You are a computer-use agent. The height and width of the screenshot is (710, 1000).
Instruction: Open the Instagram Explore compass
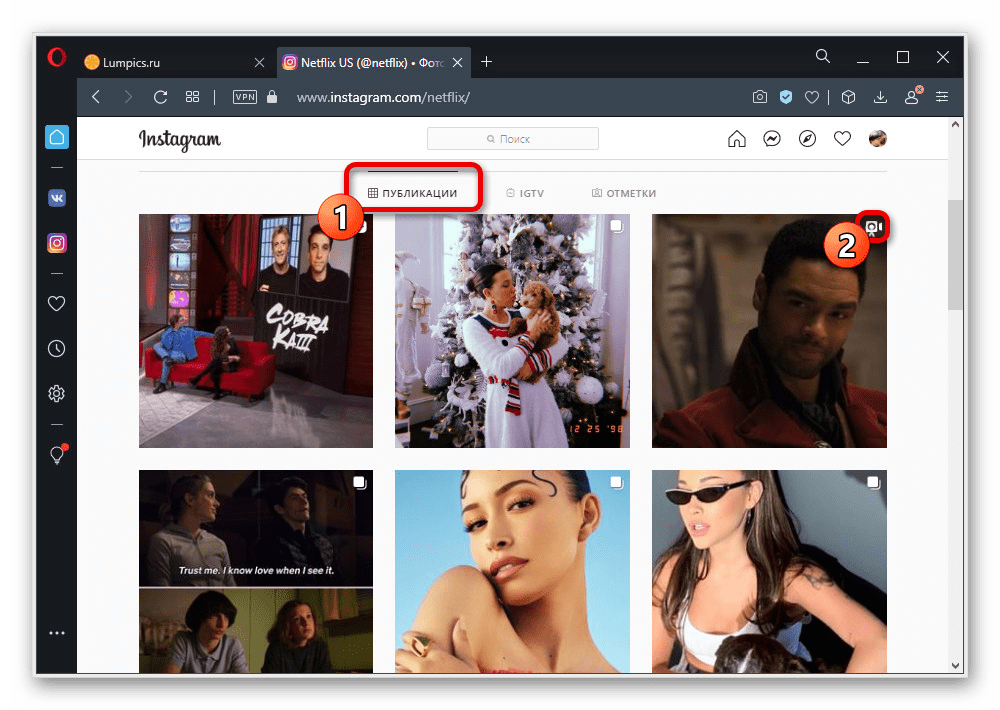tap(807, 138)
